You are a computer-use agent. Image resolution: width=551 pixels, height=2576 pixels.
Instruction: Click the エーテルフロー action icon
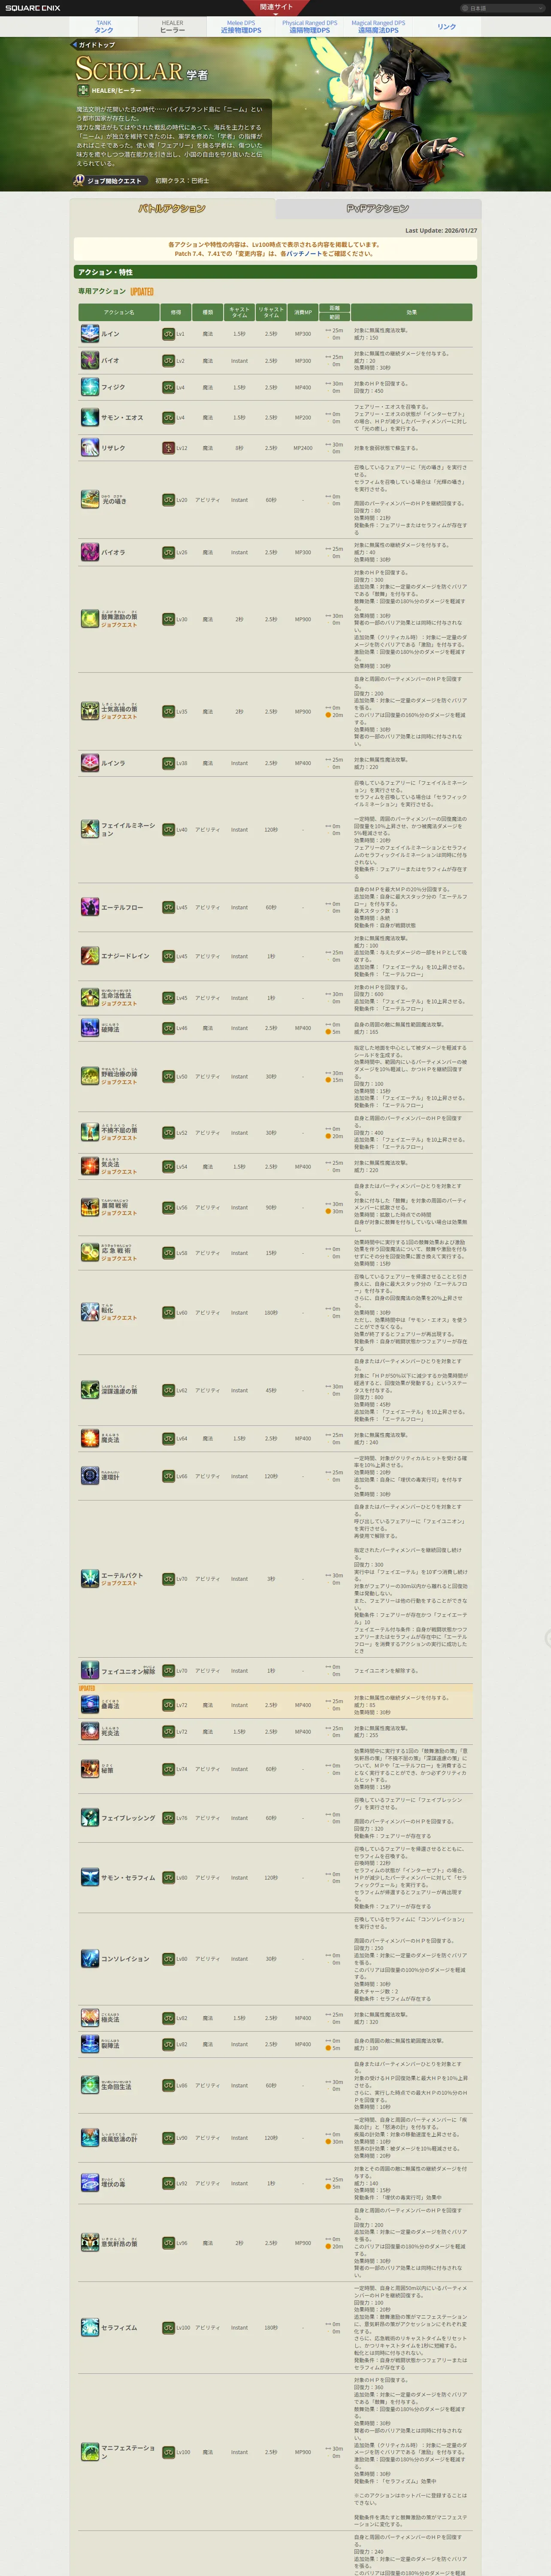(x=90, y=907)
